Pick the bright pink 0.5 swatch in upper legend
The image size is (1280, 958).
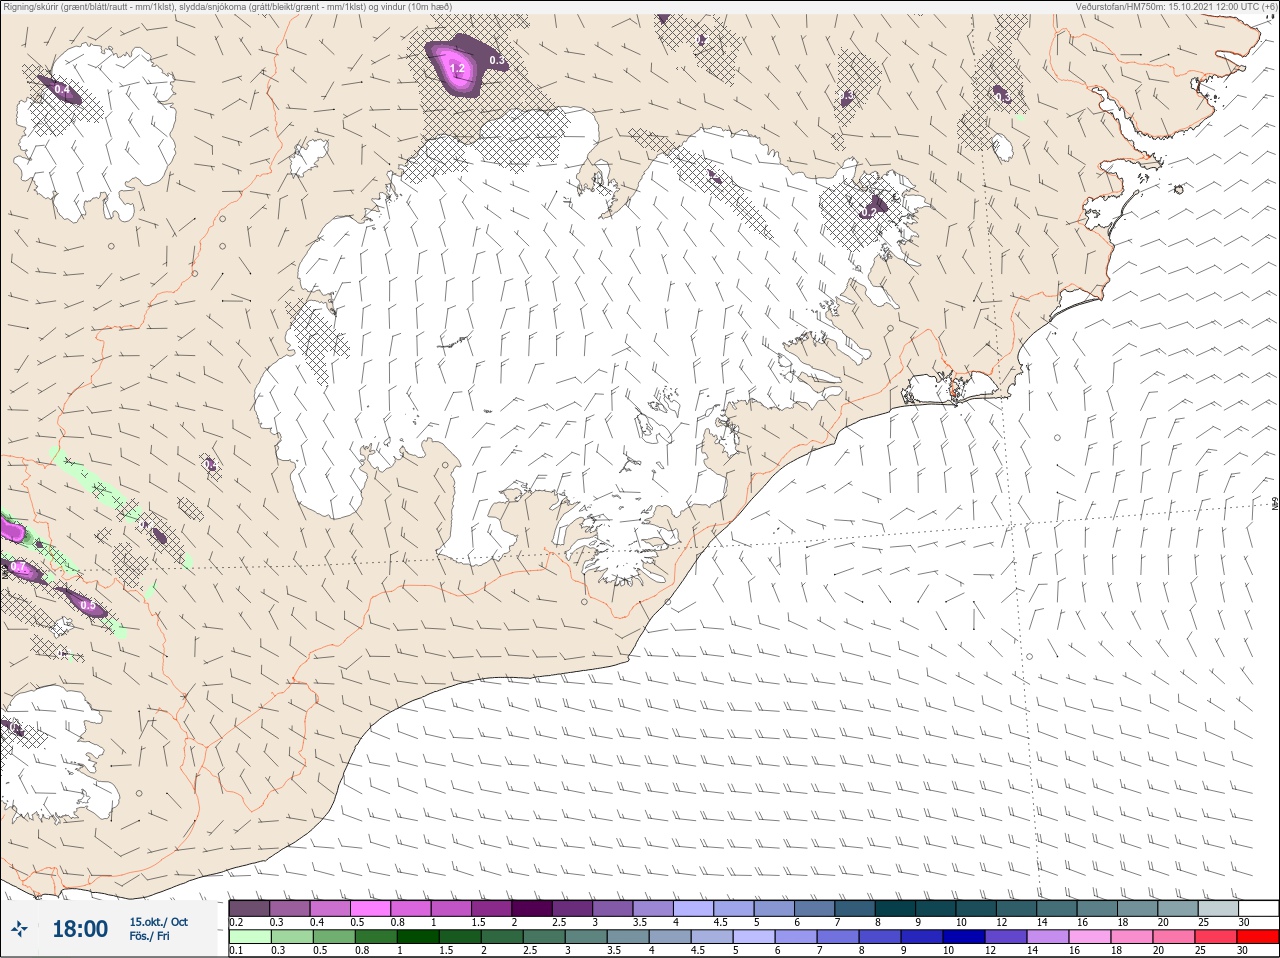tap(370, 908)
